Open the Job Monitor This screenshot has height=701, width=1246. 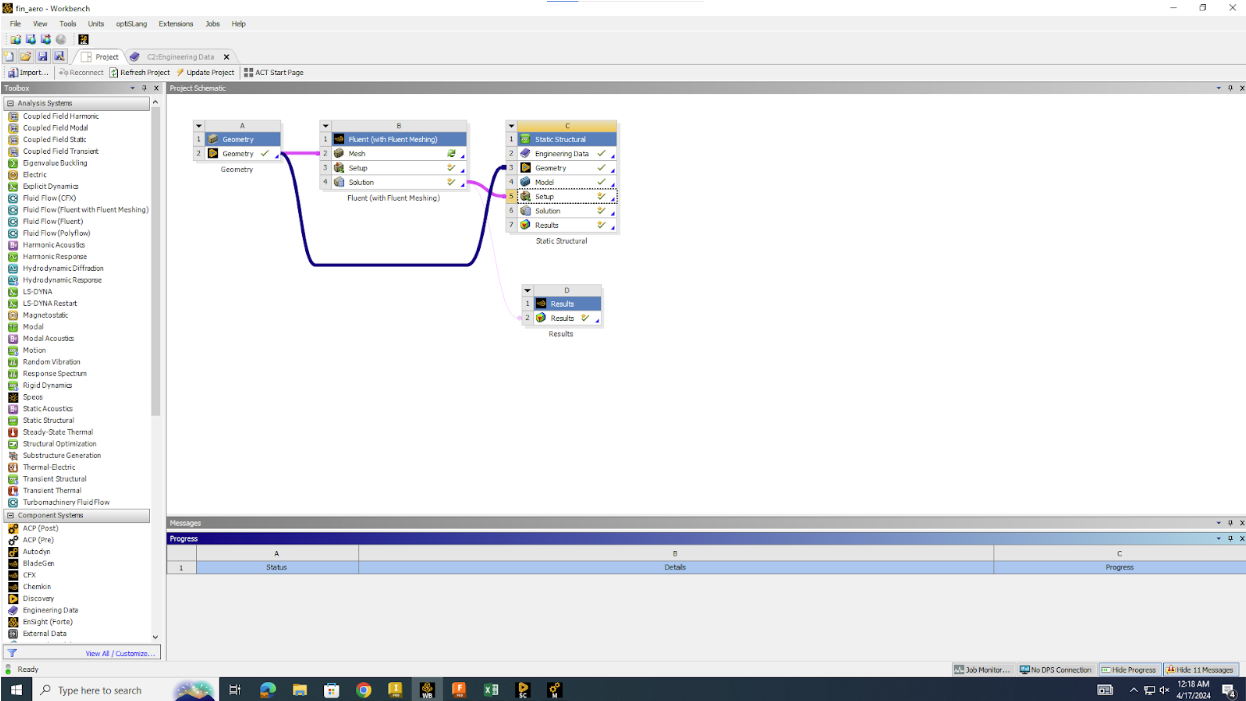point(982,670)
